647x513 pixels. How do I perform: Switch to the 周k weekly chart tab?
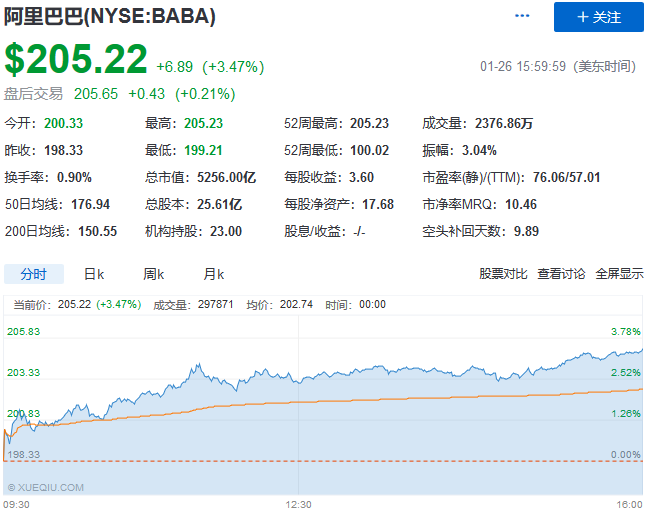(x=153, y=274)
